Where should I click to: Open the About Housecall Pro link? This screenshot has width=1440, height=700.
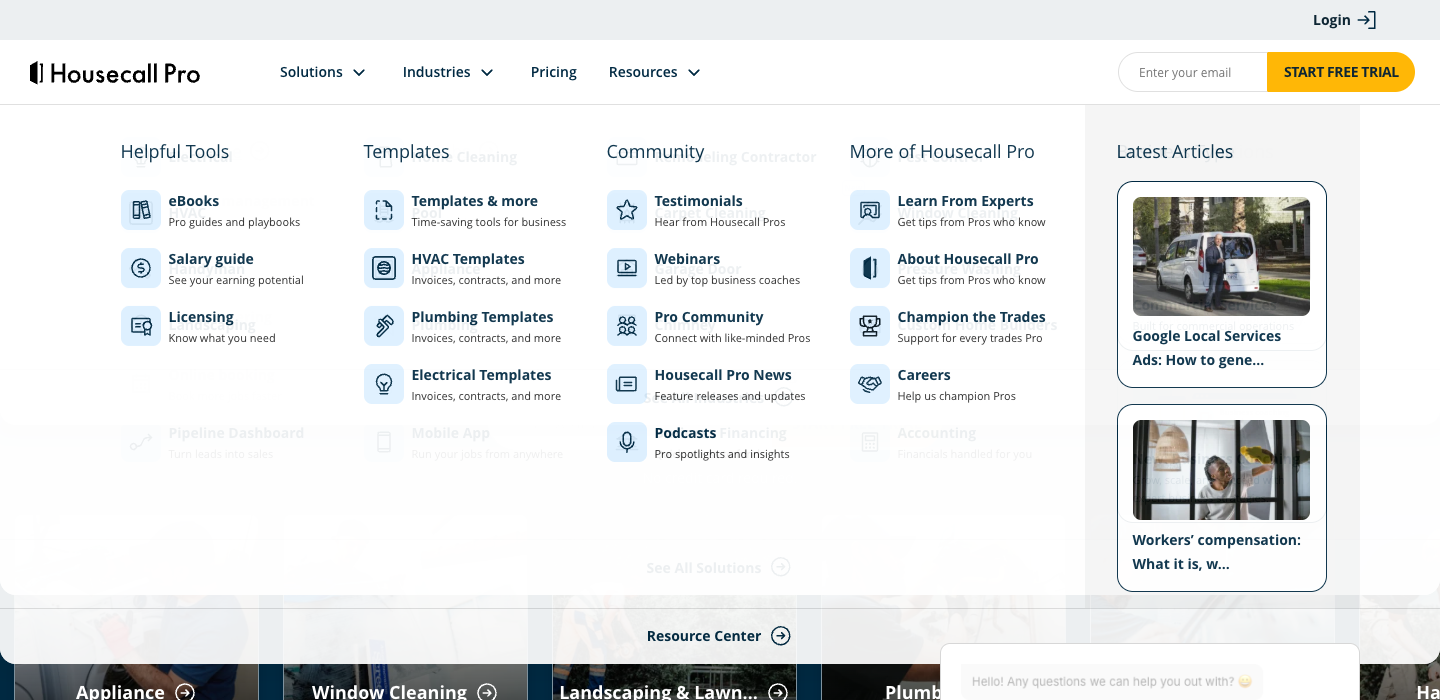tap(968, 259)
